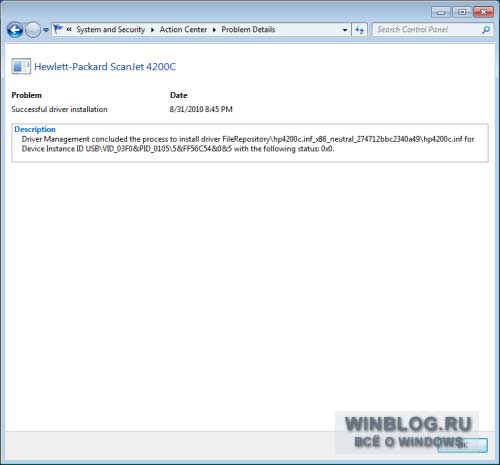Expand the hidden breadcrumb chevrons
500x465 pixels.
(x=69, y=29)
